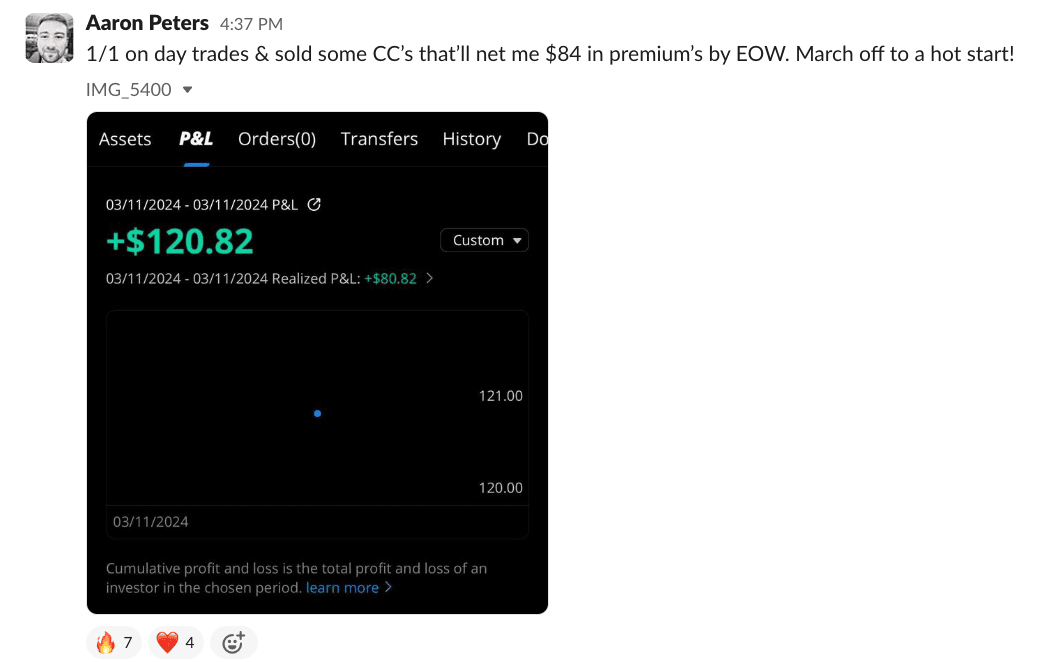This screenshot has width=1044, height=662.
Task: Click the 4:37 PM message timestamp
Action: tap(250, 24)
